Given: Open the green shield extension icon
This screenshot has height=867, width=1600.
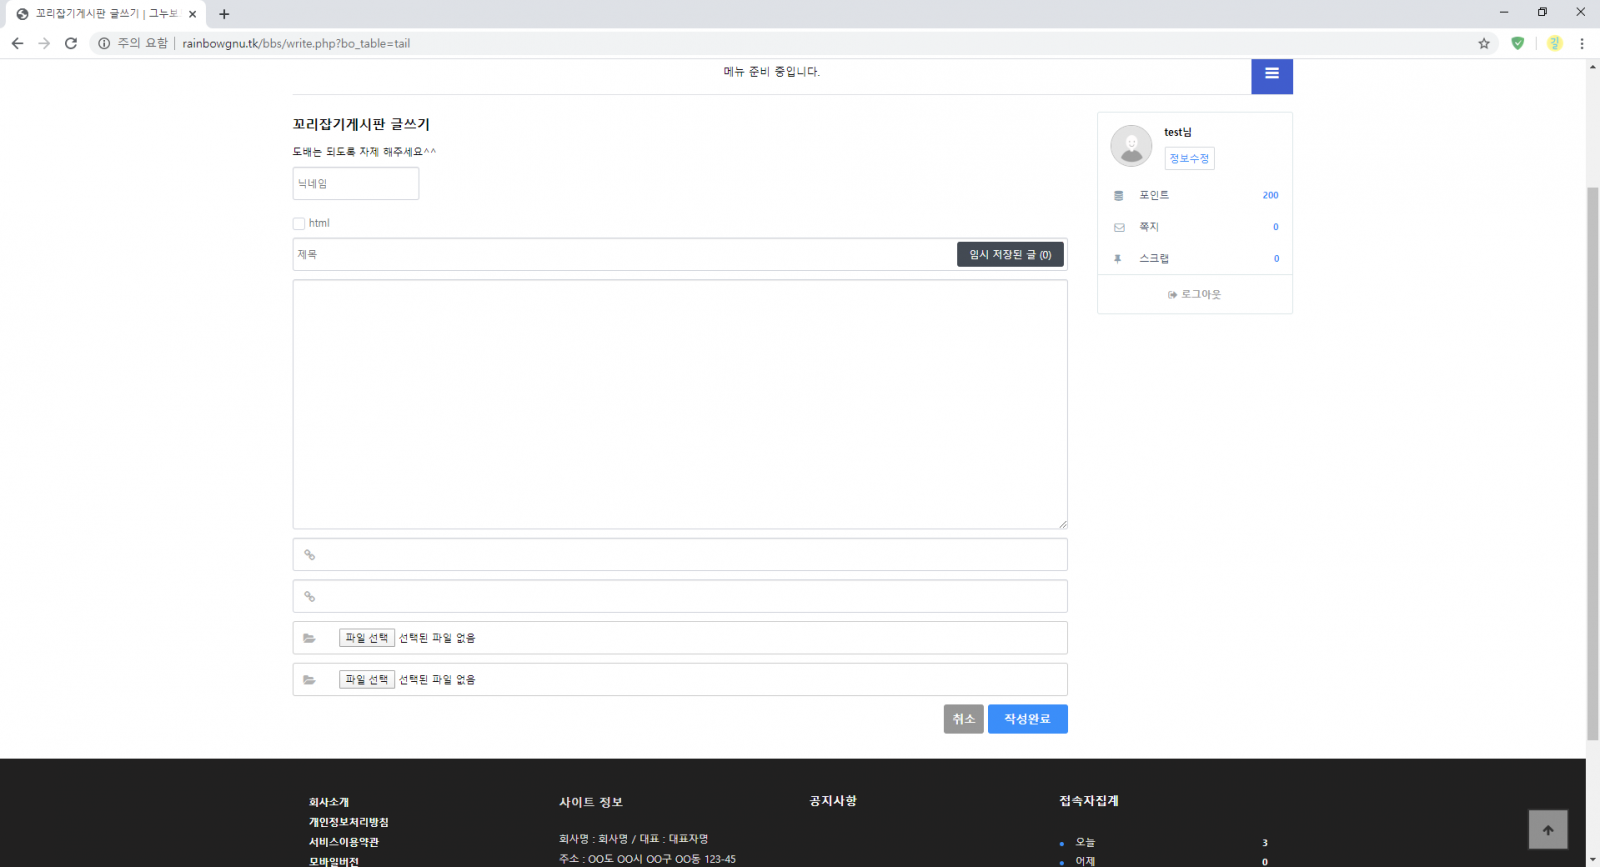Looking at the screenshot, I should point(1517,43).
